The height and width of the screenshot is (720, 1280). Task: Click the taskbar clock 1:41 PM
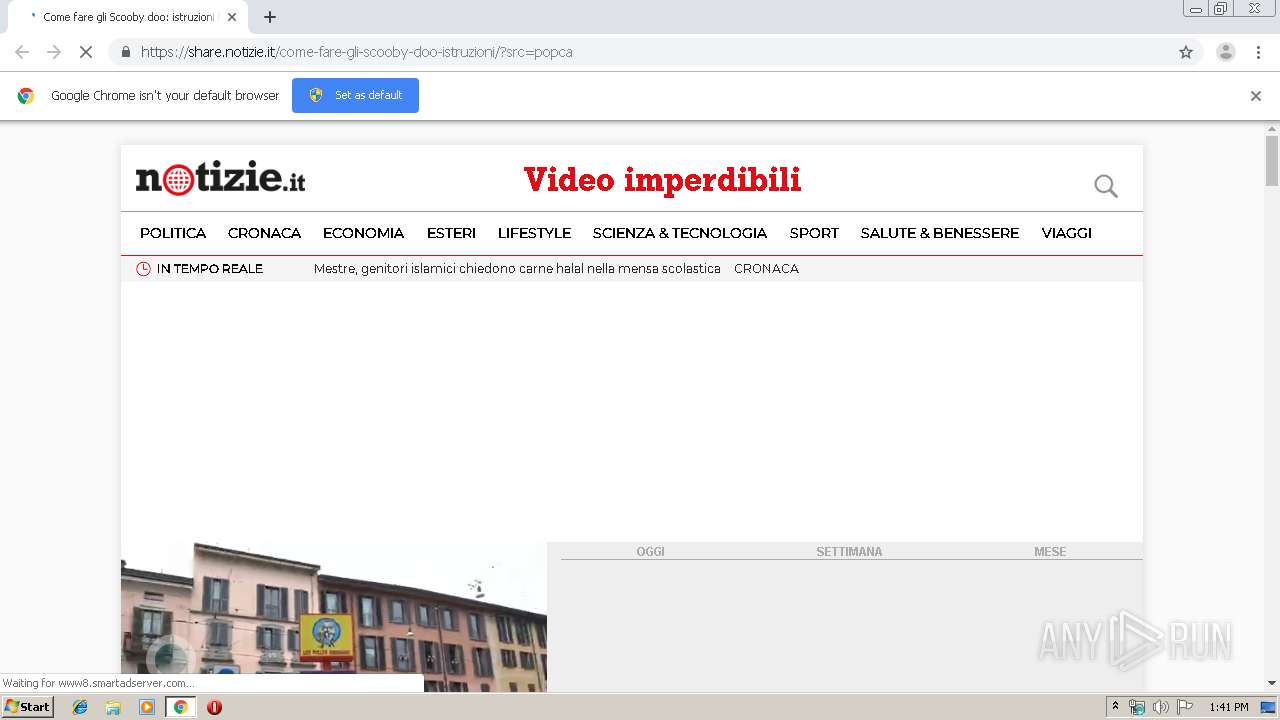(x=1229, y=707)
